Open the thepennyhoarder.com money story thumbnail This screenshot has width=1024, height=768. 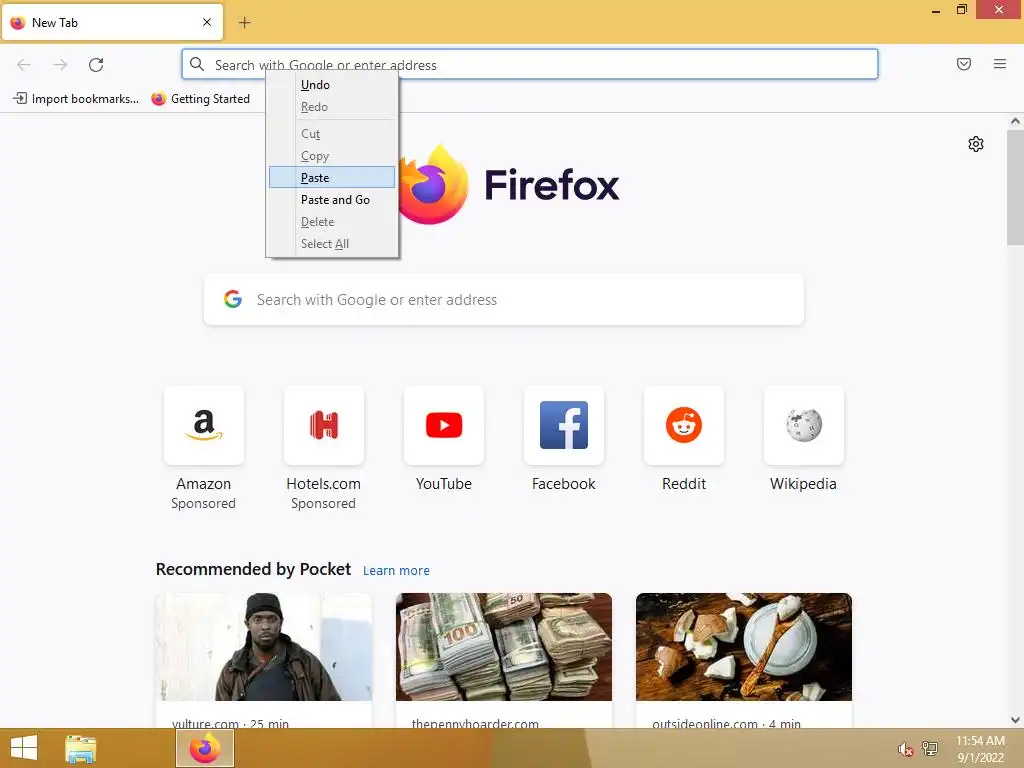504,647
